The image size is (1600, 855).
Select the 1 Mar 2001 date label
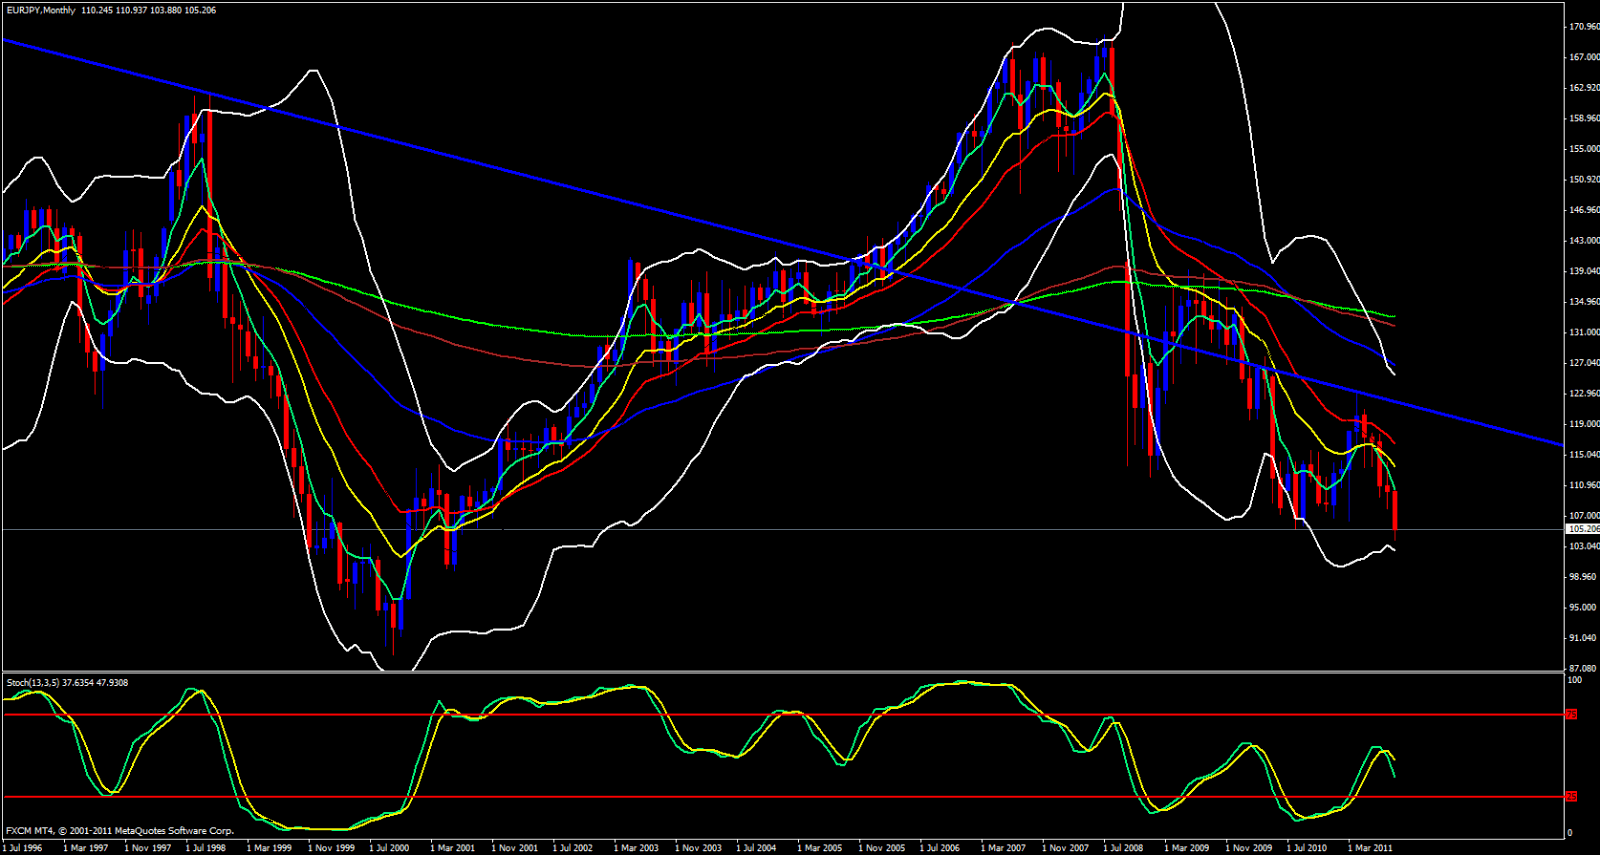pyautogui.click(x=452, y=848)
